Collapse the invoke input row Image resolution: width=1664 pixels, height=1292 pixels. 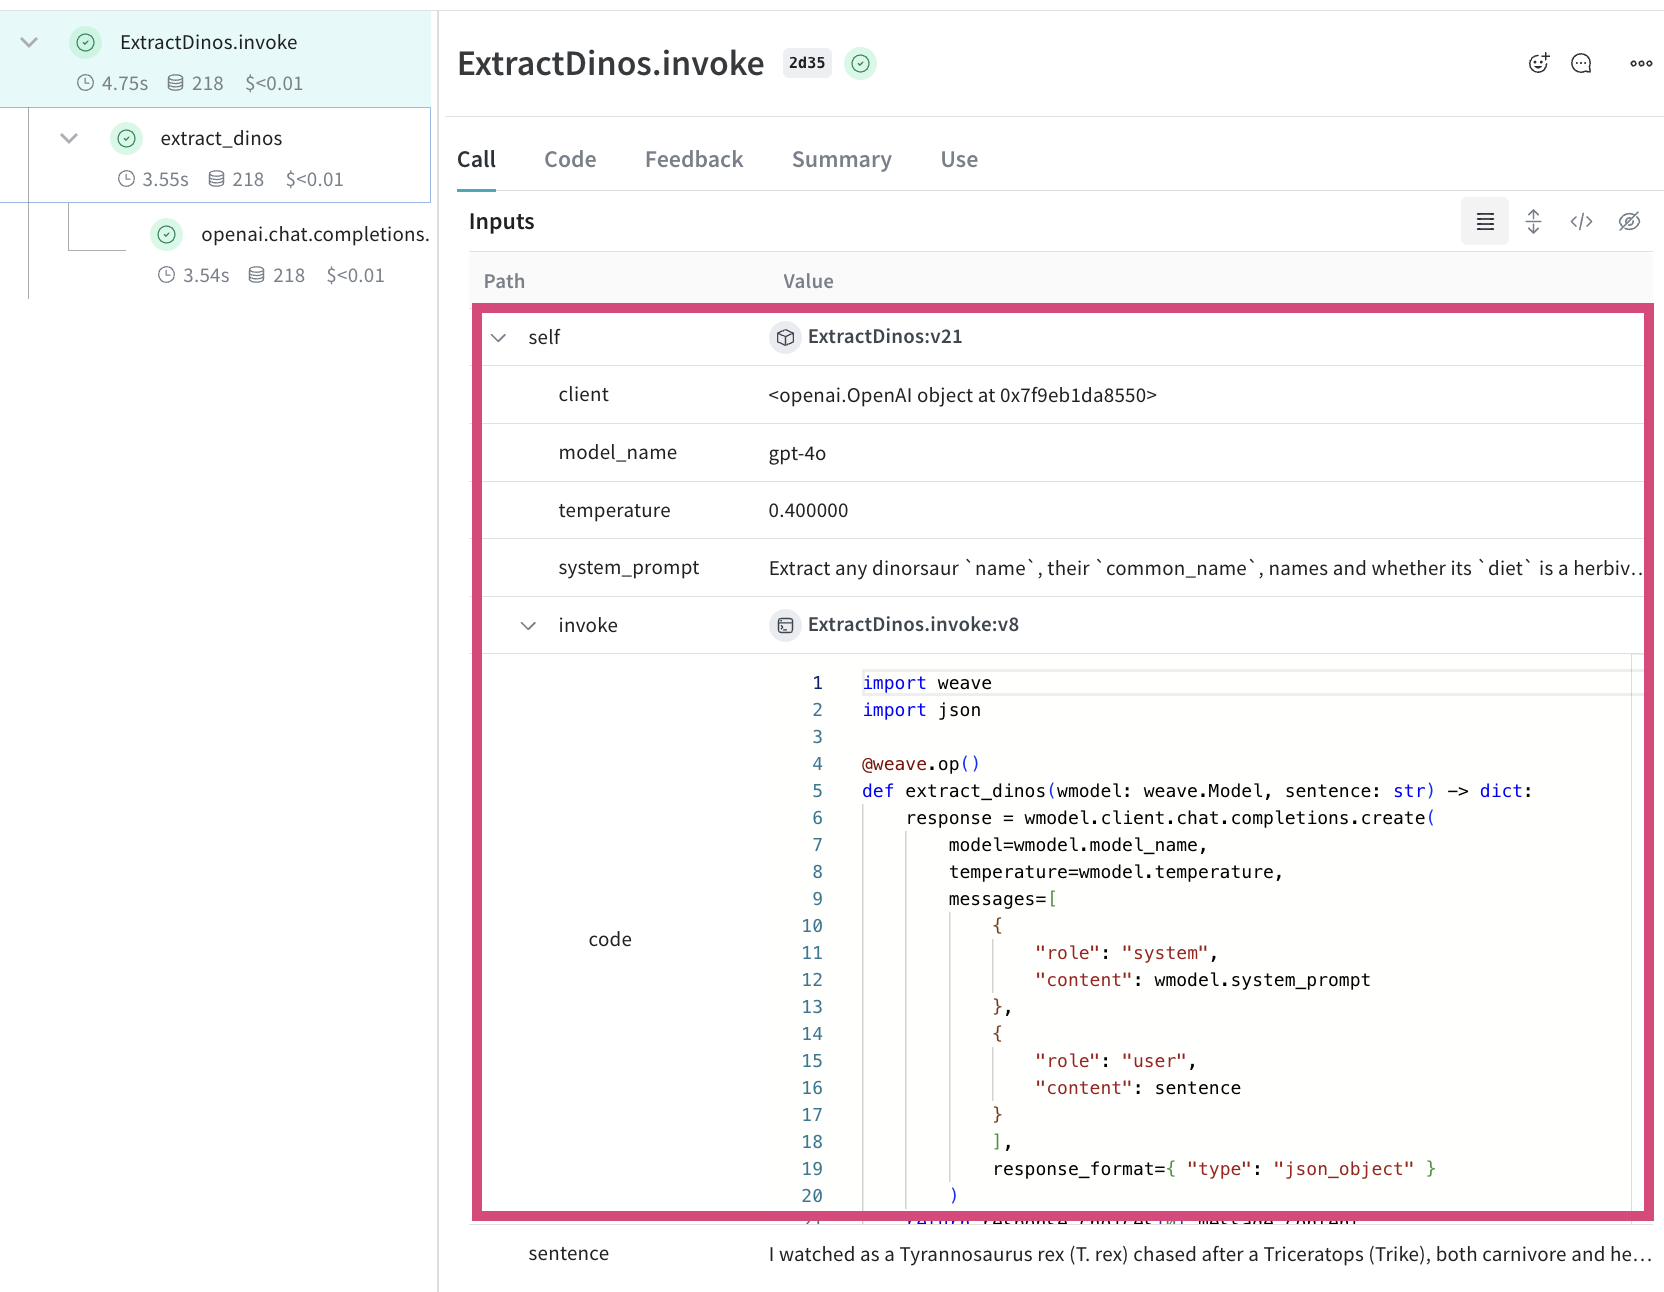[529, 625]
